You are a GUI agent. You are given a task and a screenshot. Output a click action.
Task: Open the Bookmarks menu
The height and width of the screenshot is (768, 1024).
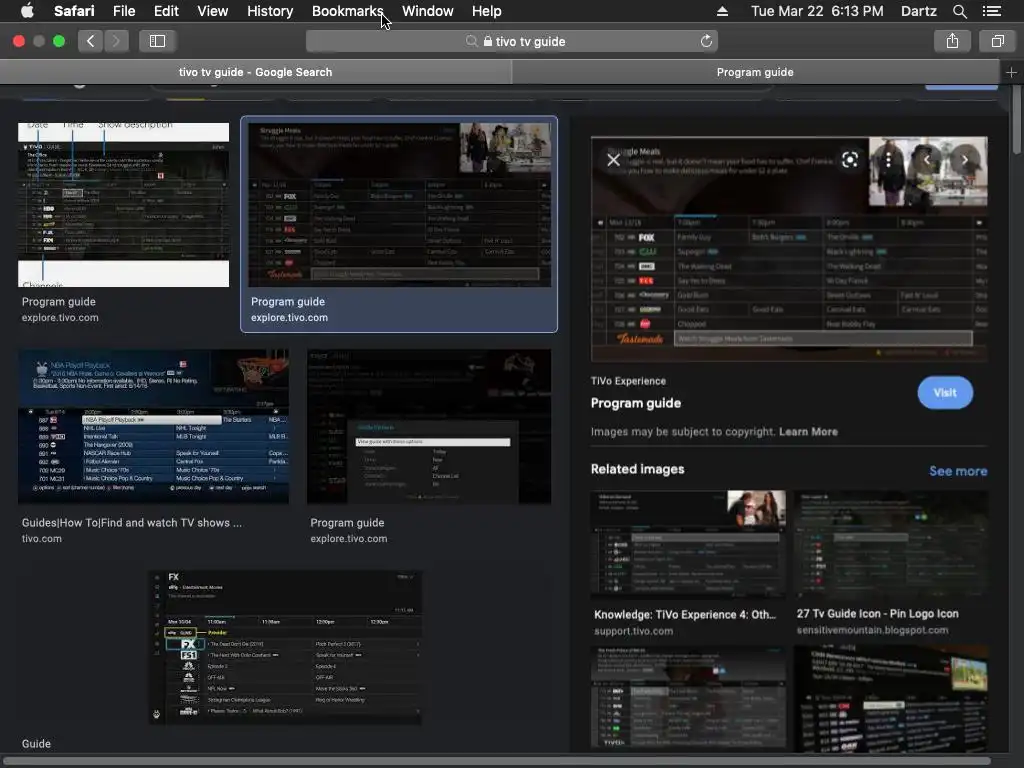tap(347, 11)
